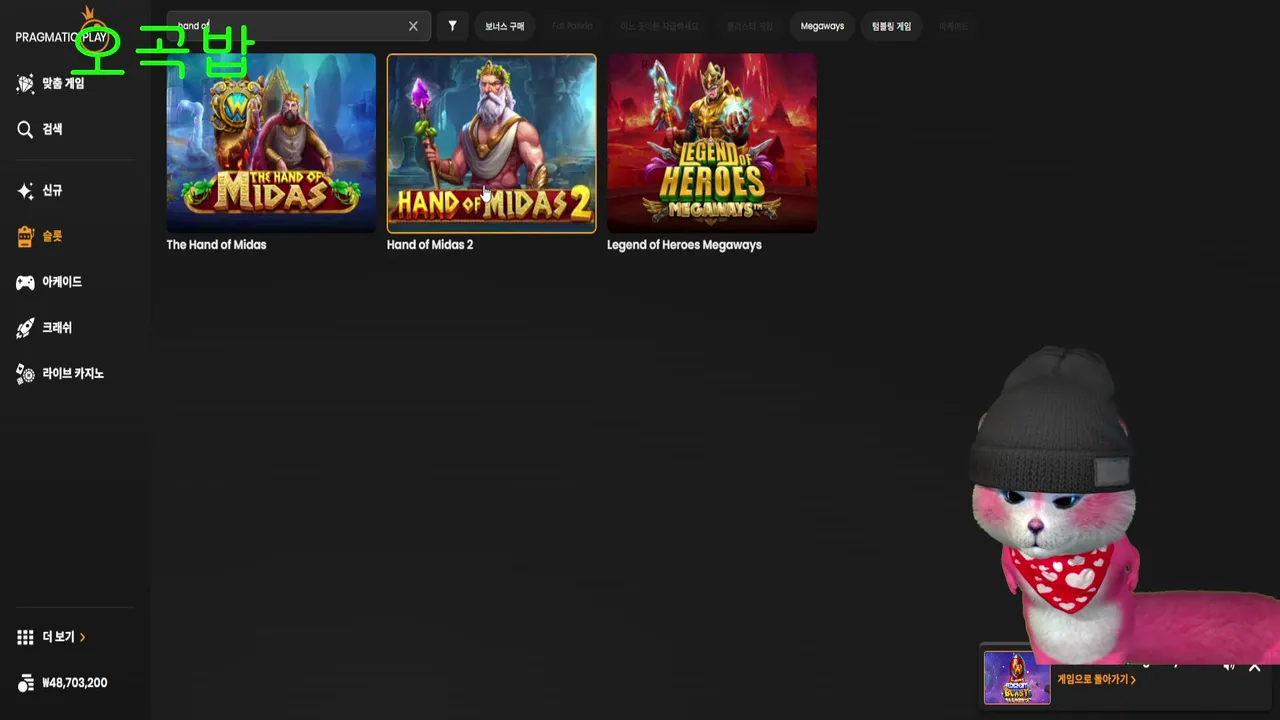The image size is (1280, 720).
Task: Open the filter funnel icon
Action: tap(452, 26)
